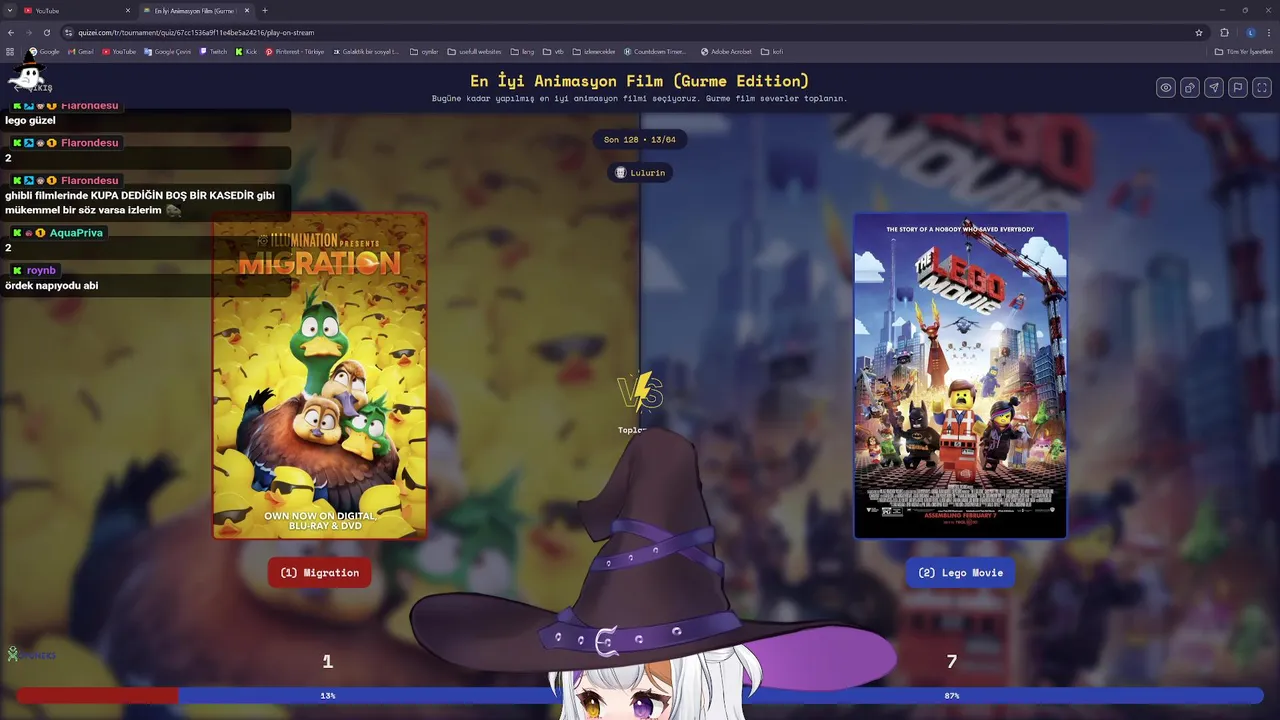Vote for (1) Migration button
This screenshot has height=720, width=1280.
point(320,573)
